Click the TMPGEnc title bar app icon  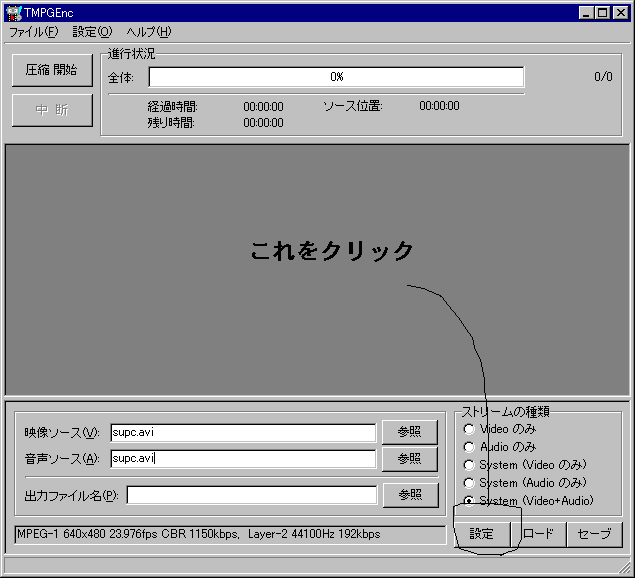pyautogui.click(x=14, y=13)
